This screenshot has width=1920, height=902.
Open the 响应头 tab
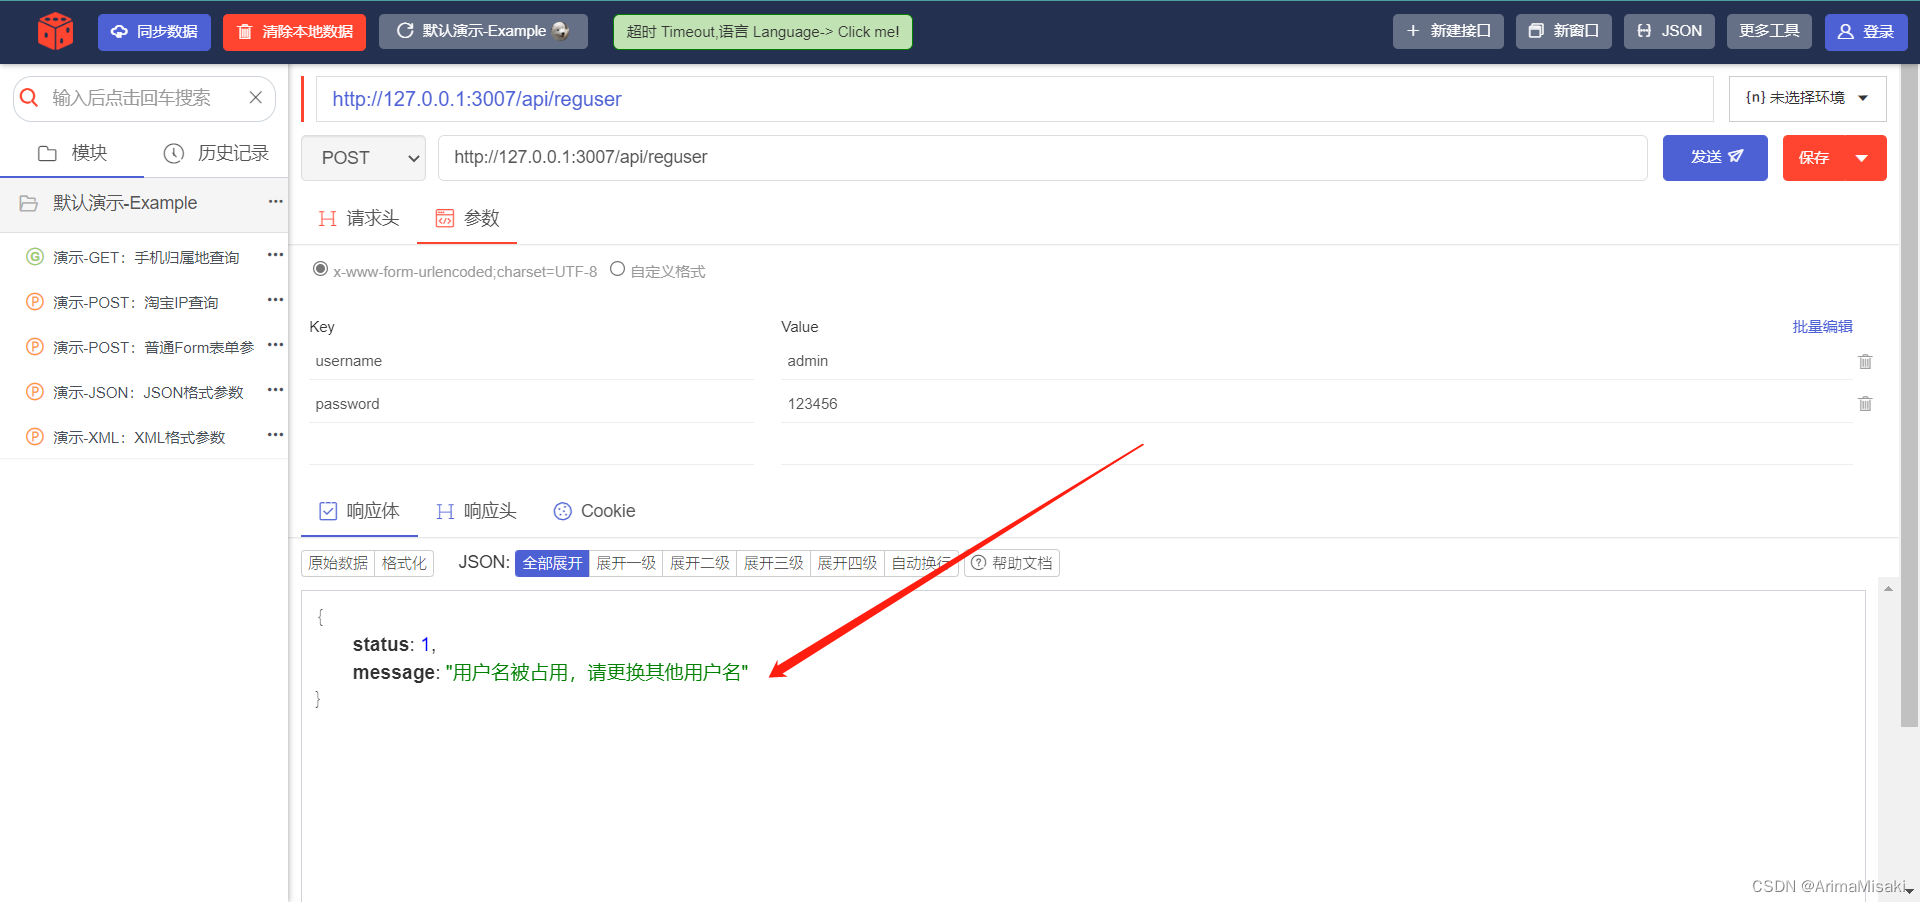click(x=476, y=511)
